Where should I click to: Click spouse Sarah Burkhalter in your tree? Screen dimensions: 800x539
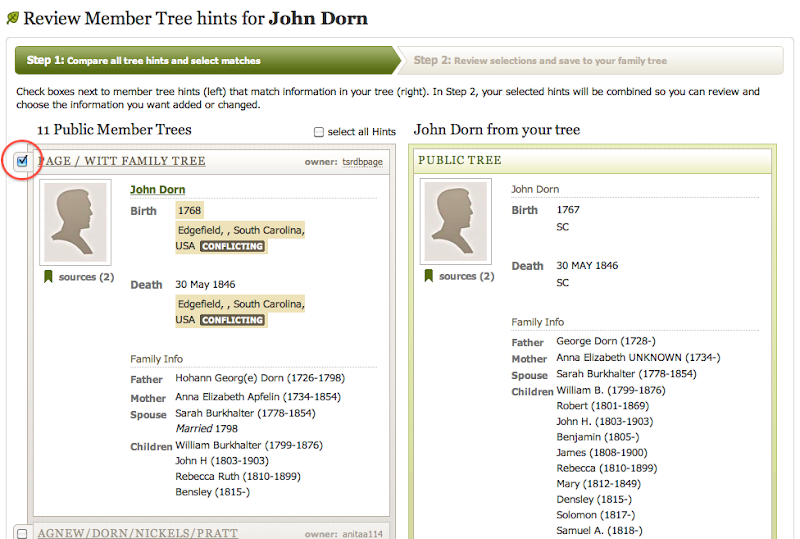click(x=627, y=374)
